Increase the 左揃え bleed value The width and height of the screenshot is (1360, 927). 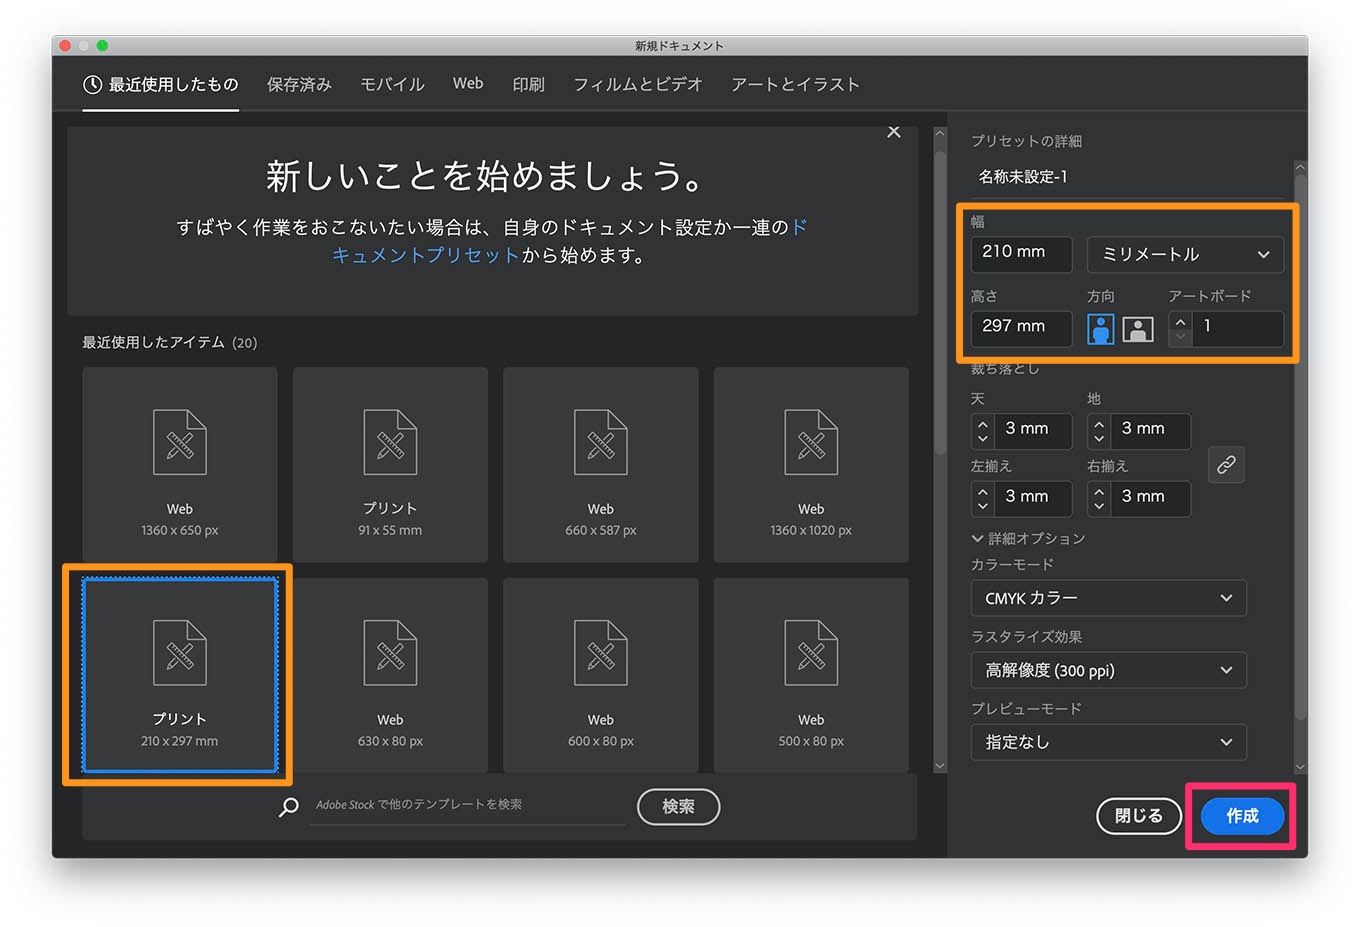(x=983, y=491)
